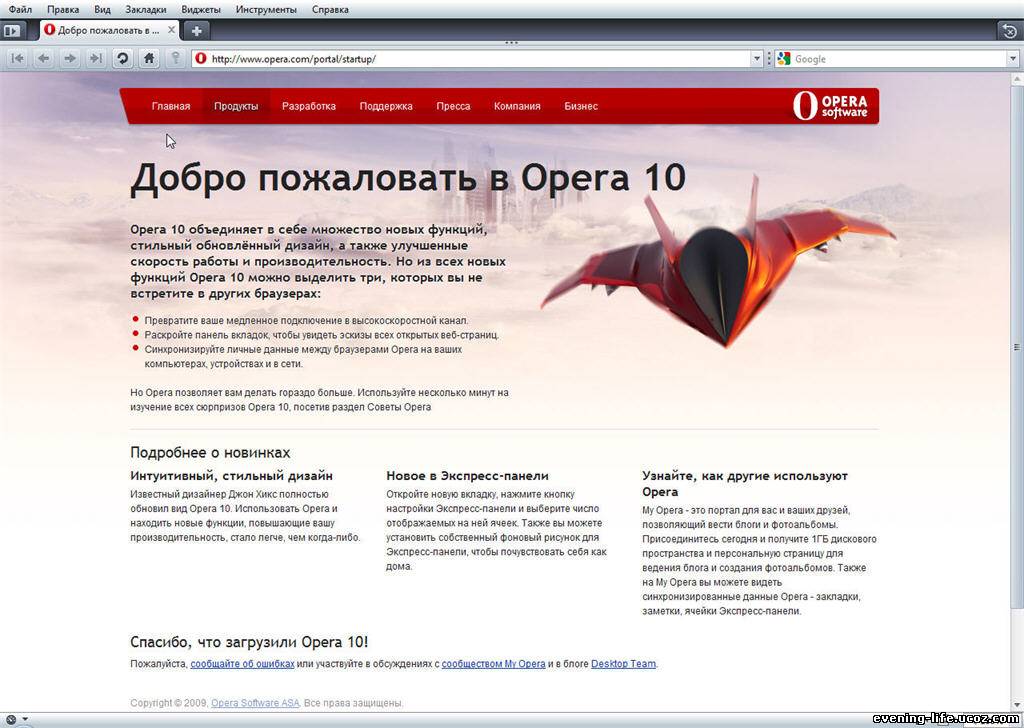This screenshot has height=728, width=1024.
Task: Open Пресса in the site navigation
Action: (x=453, y=106)
